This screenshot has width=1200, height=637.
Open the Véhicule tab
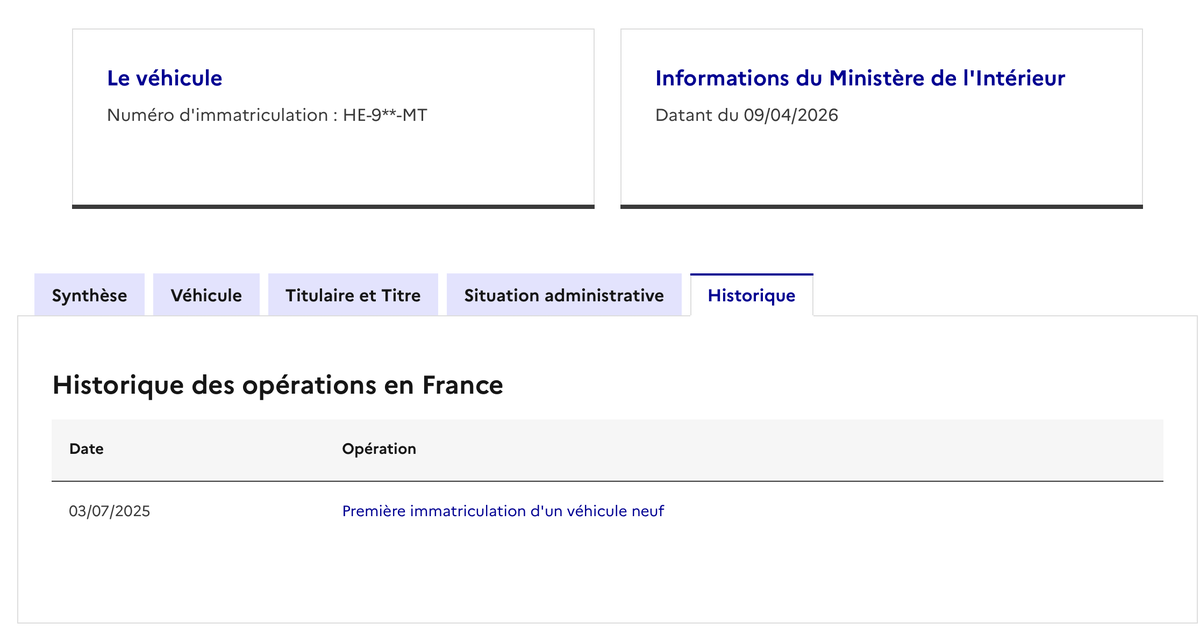pos(206,295)
